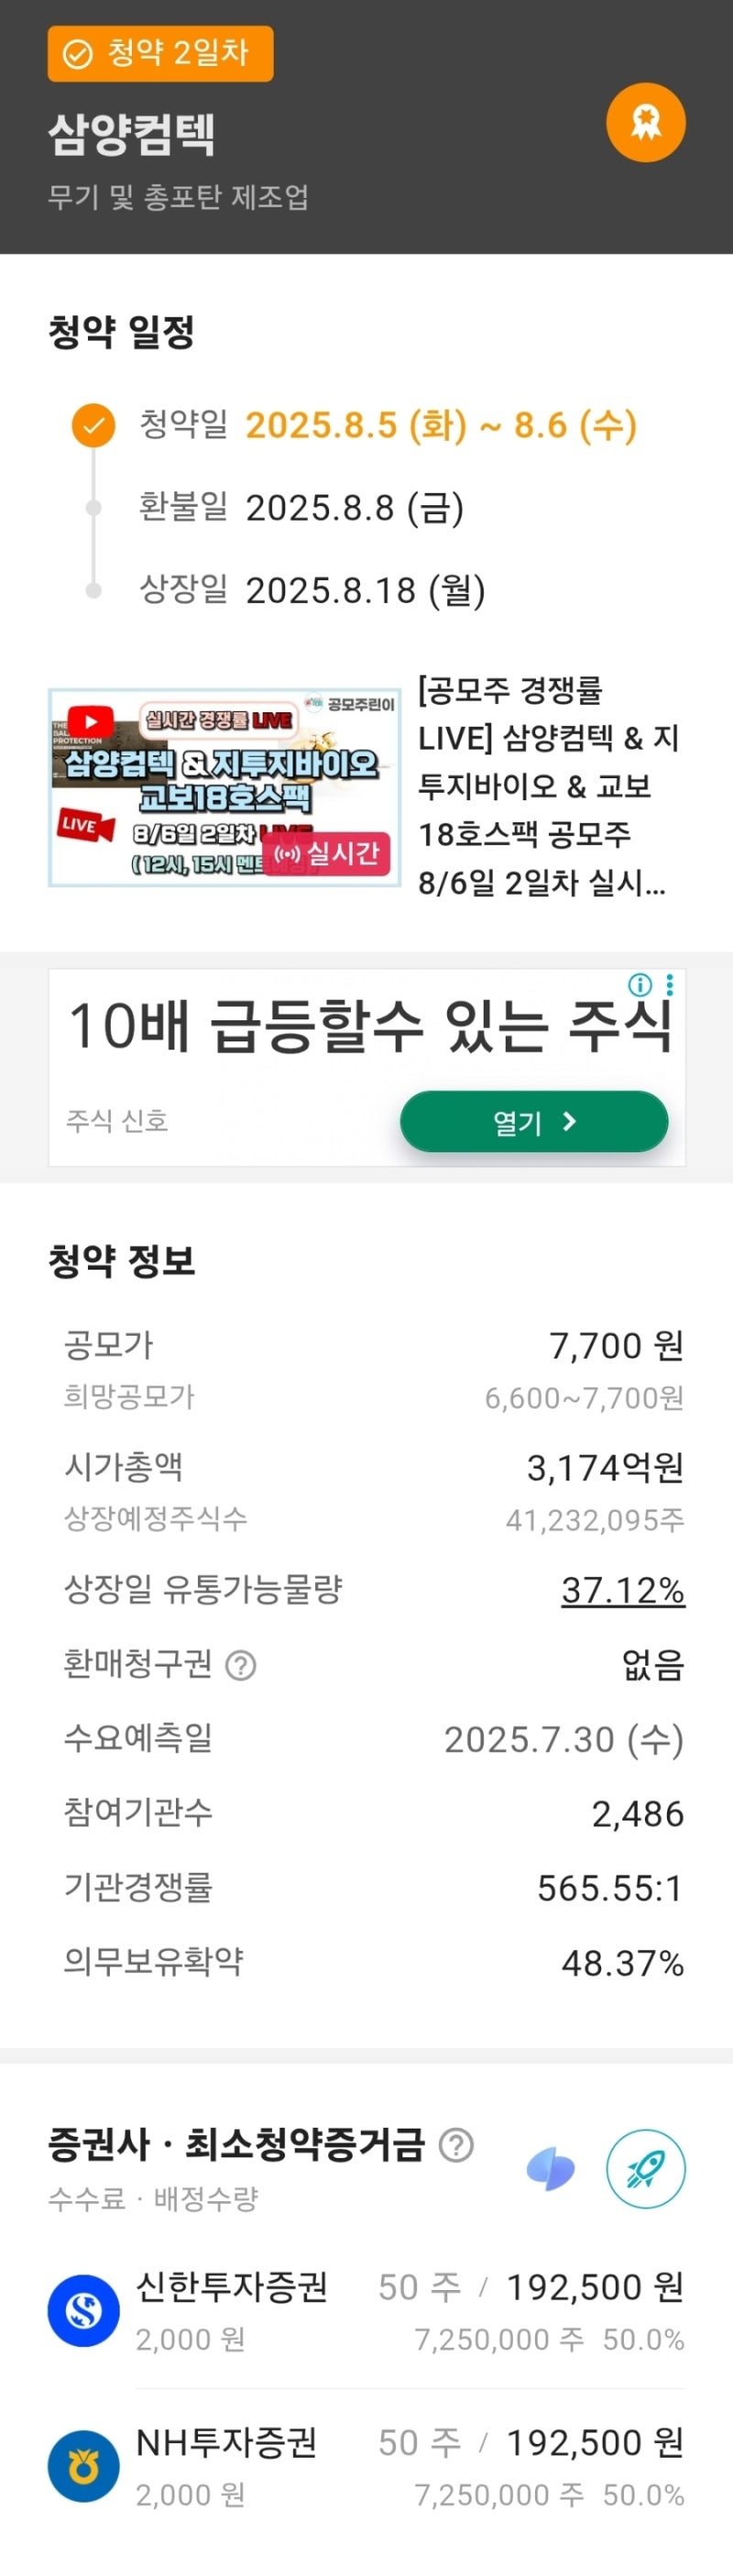The image size is (733, 2576).
Task: Tap the teal rocket icon button
Action: click(x=645, y=2169)
